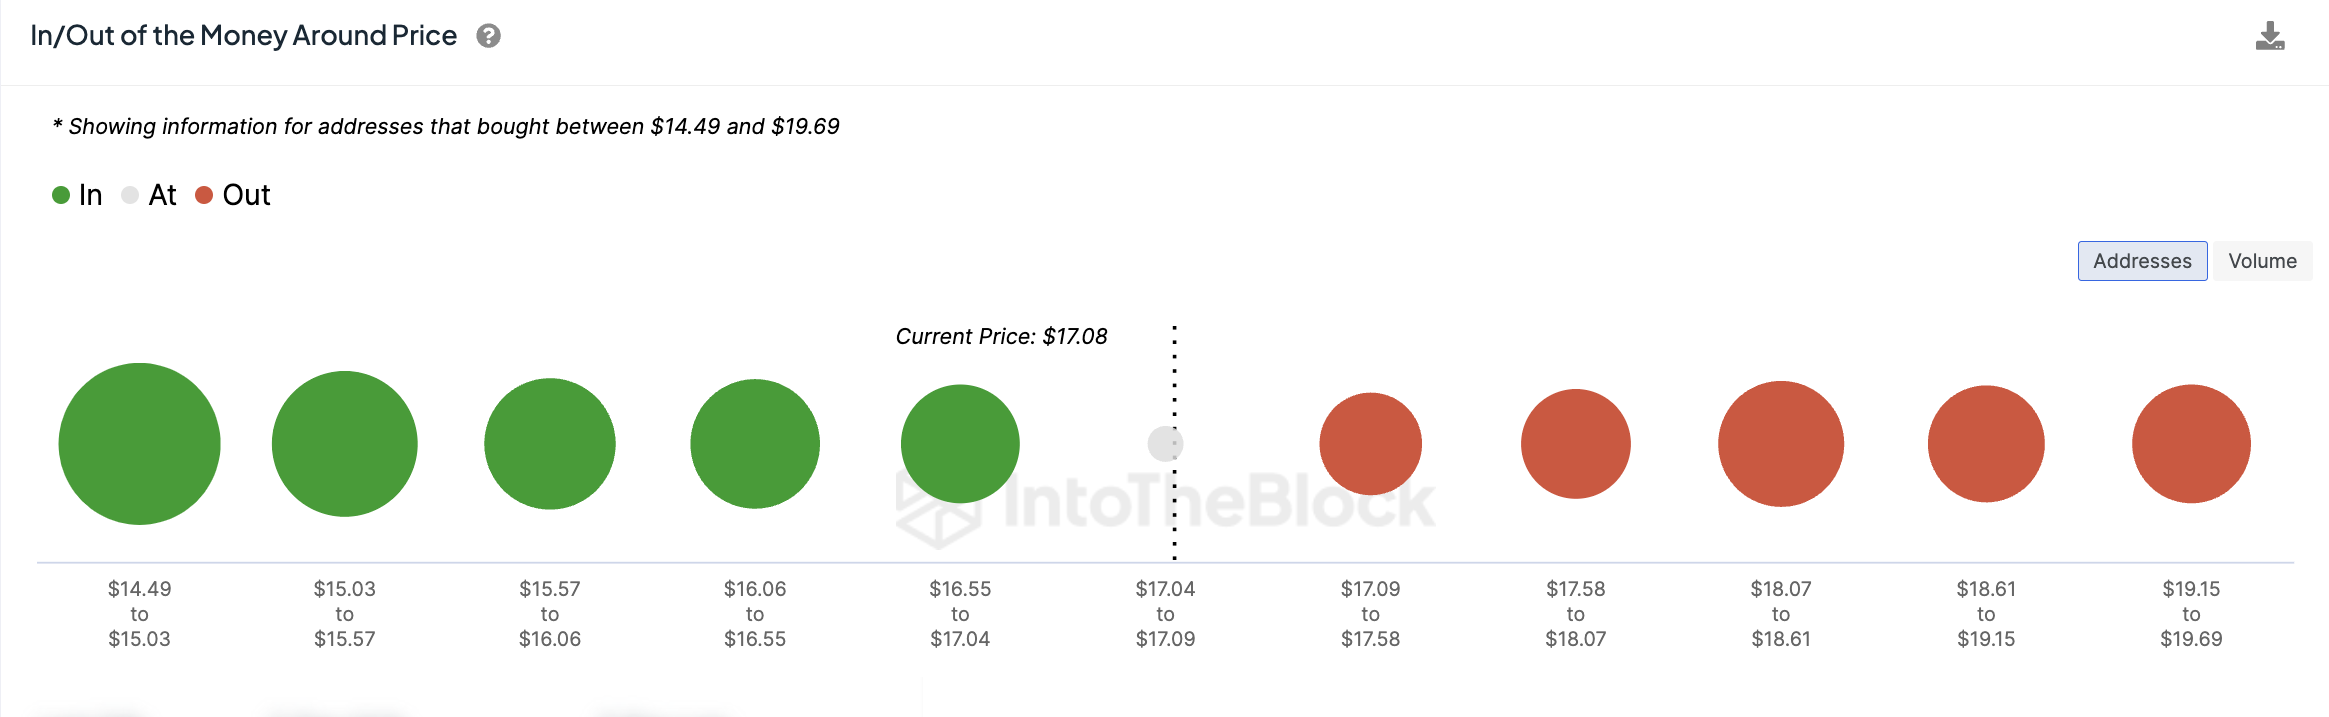The width and height of the screenshot is (2329, 717).
Task: Click the help question mark icon
Action: 488,36
